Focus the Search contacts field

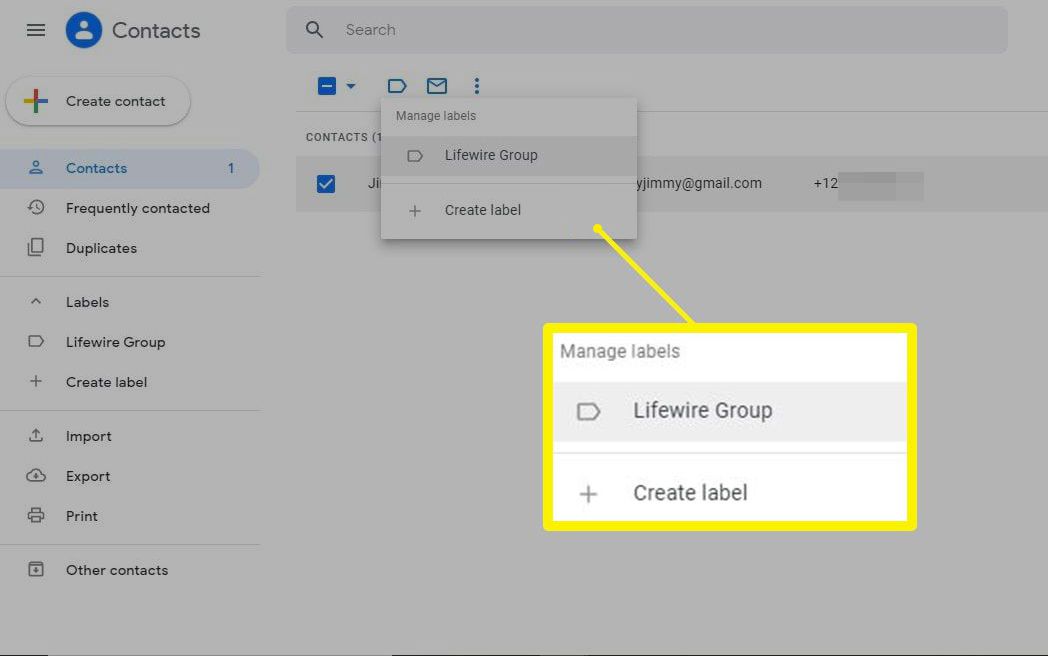646,30
